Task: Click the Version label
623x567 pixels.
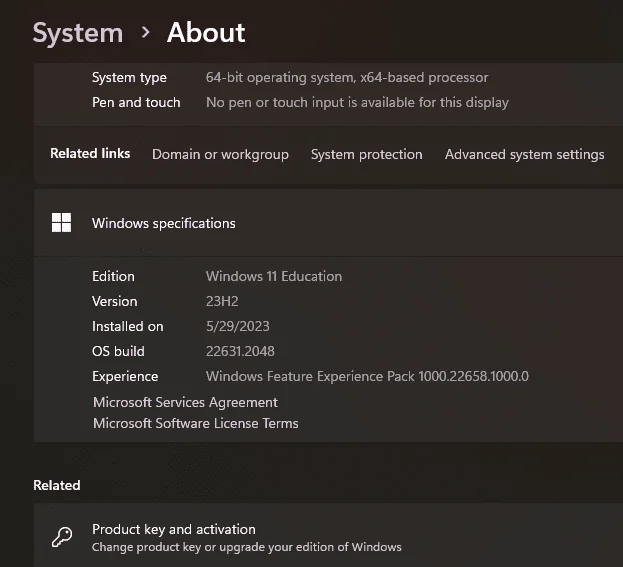Action: tap(114, 301)
